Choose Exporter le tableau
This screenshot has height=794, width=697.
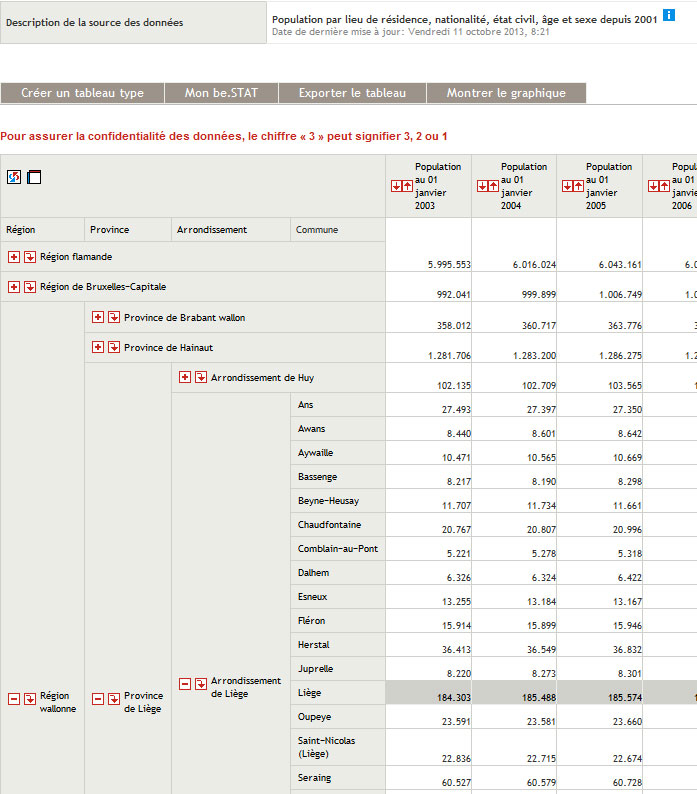[352, 93]
